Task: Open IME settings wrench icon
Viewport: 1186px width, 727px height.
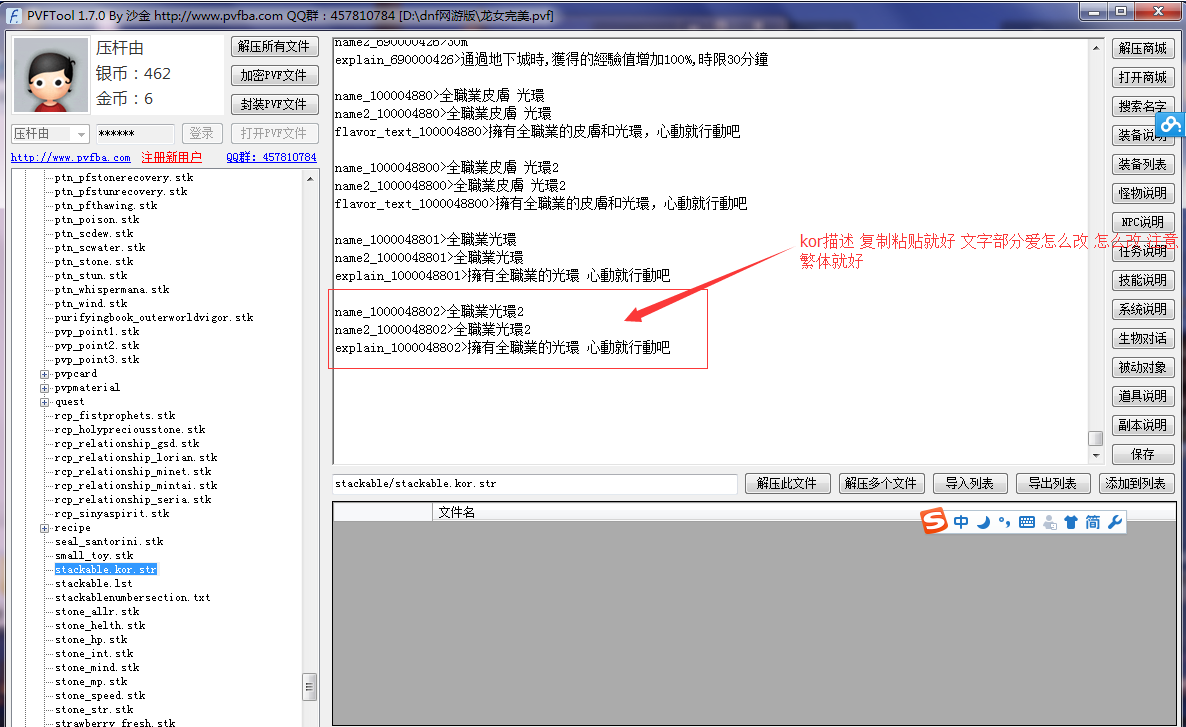Action: [1116, 522]
